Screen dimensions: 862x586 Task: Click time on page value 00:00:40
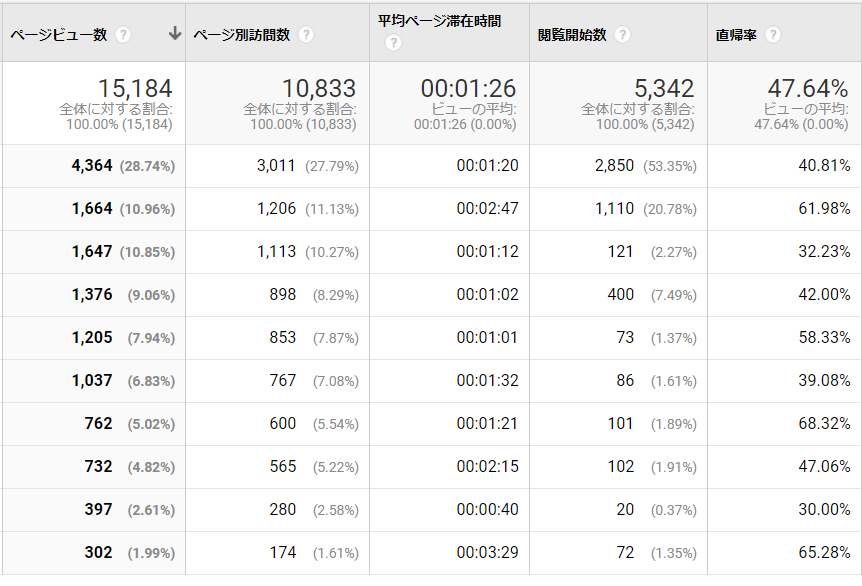coord(488,510)
